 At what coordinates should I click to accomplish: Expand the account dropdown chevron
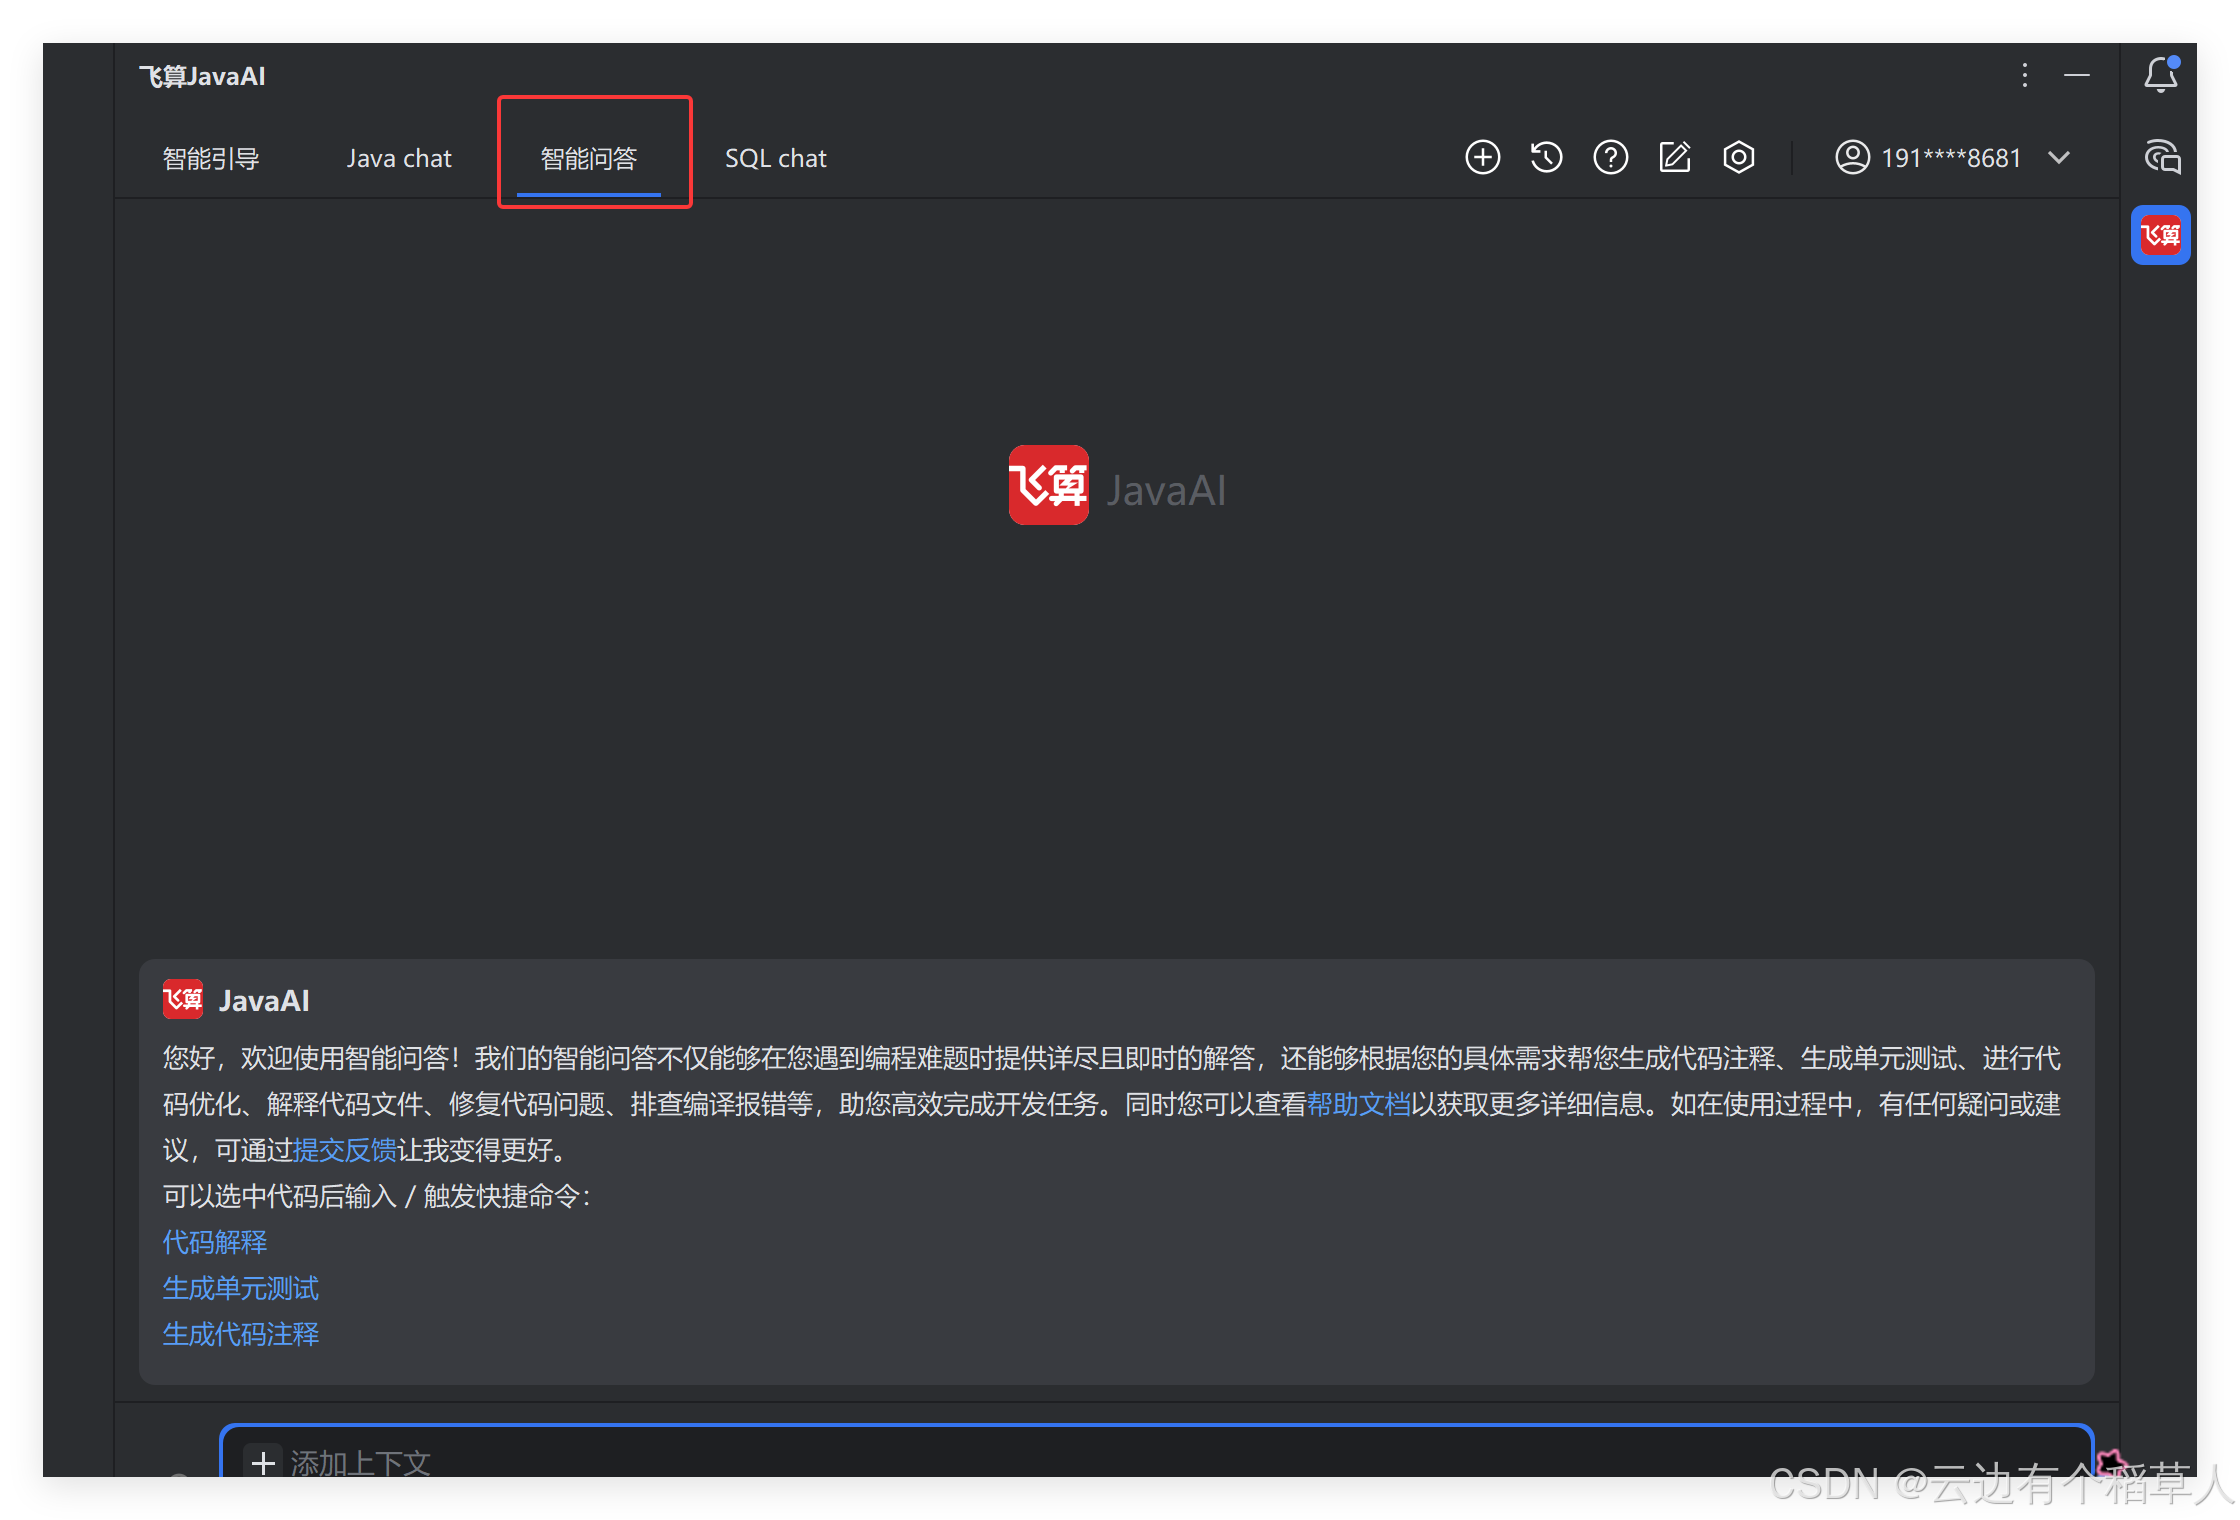pos(2059,158)
